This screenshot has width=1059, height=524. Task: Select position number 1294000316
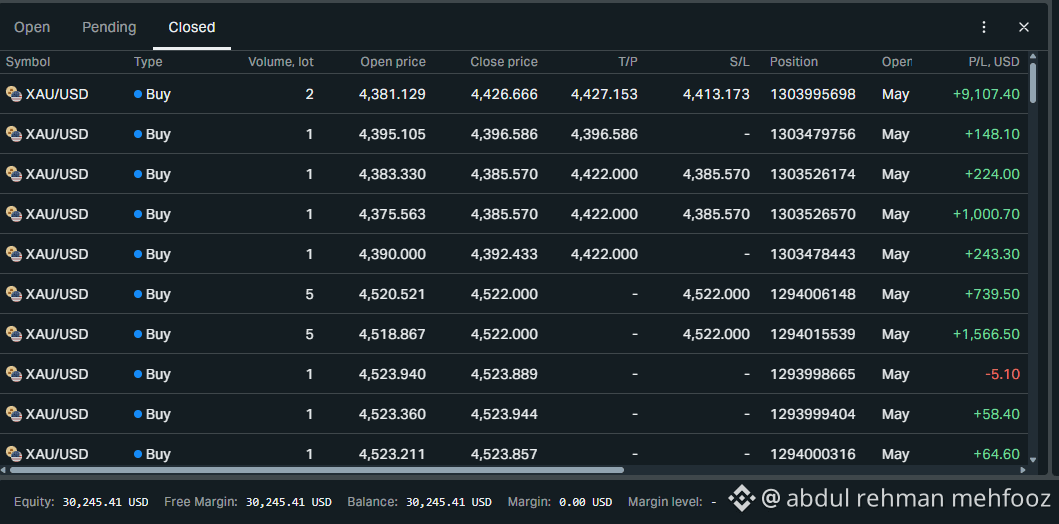812,454
